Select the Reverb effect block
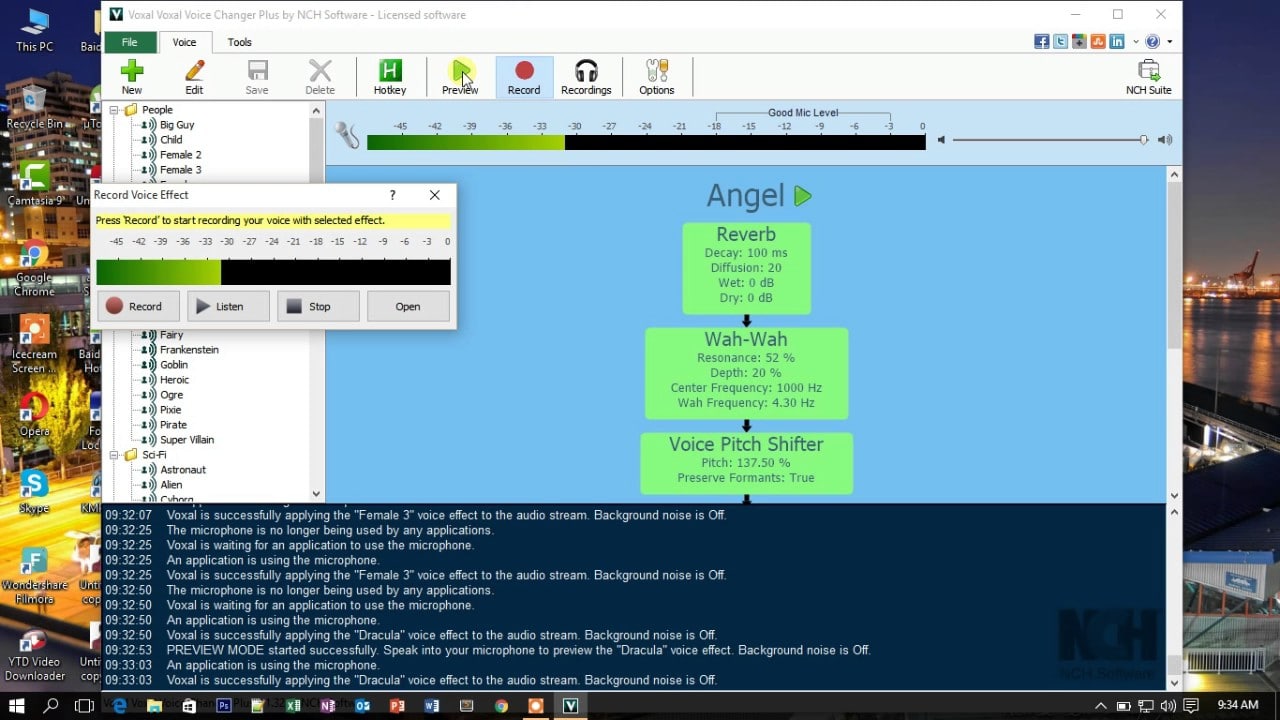 point(746,268)
